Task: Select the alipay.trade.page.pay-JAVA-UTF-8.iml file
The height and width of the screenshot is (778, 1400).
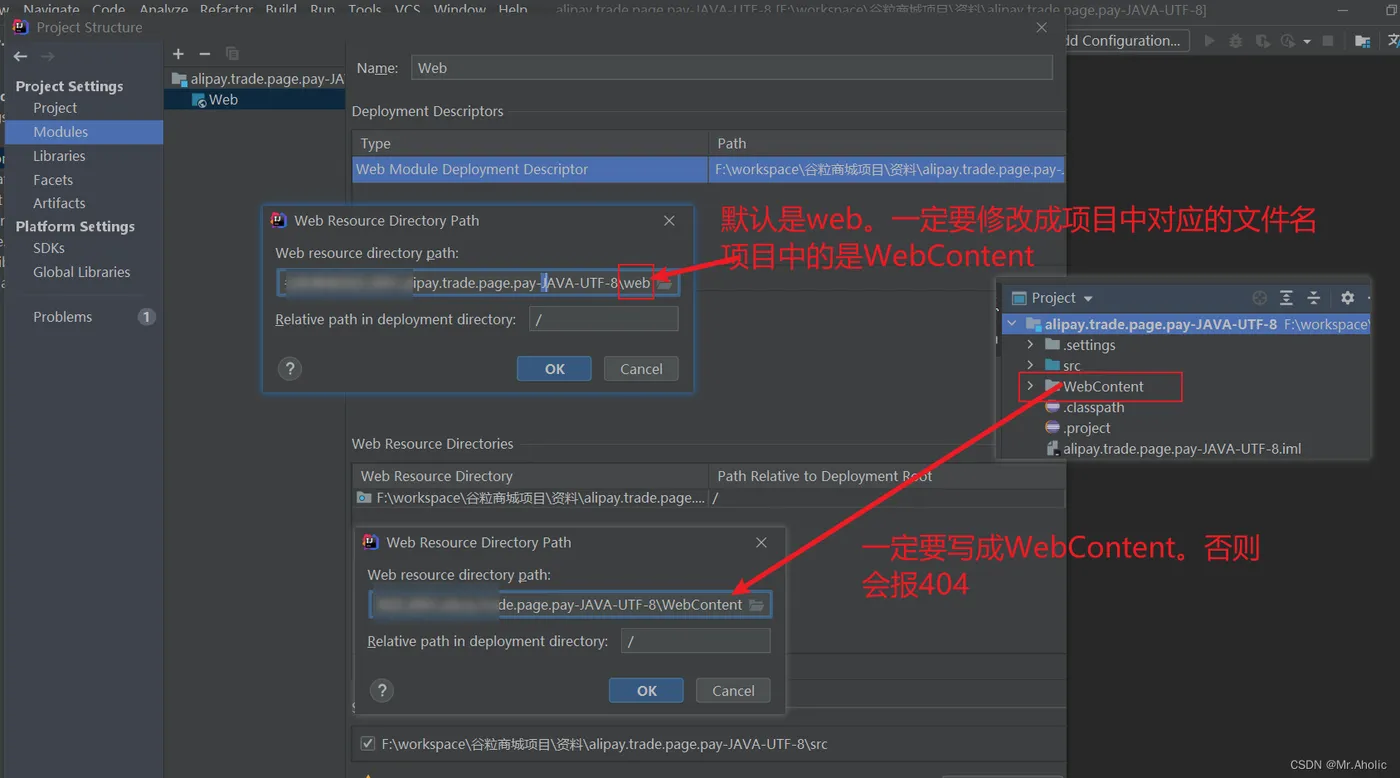Action: click(x=1181, y=450)
